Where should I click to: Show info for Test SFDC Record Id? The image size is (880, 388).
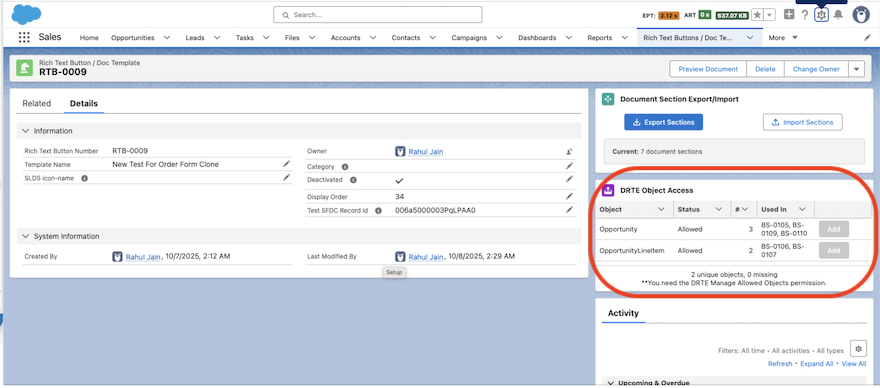pos(378,211)
